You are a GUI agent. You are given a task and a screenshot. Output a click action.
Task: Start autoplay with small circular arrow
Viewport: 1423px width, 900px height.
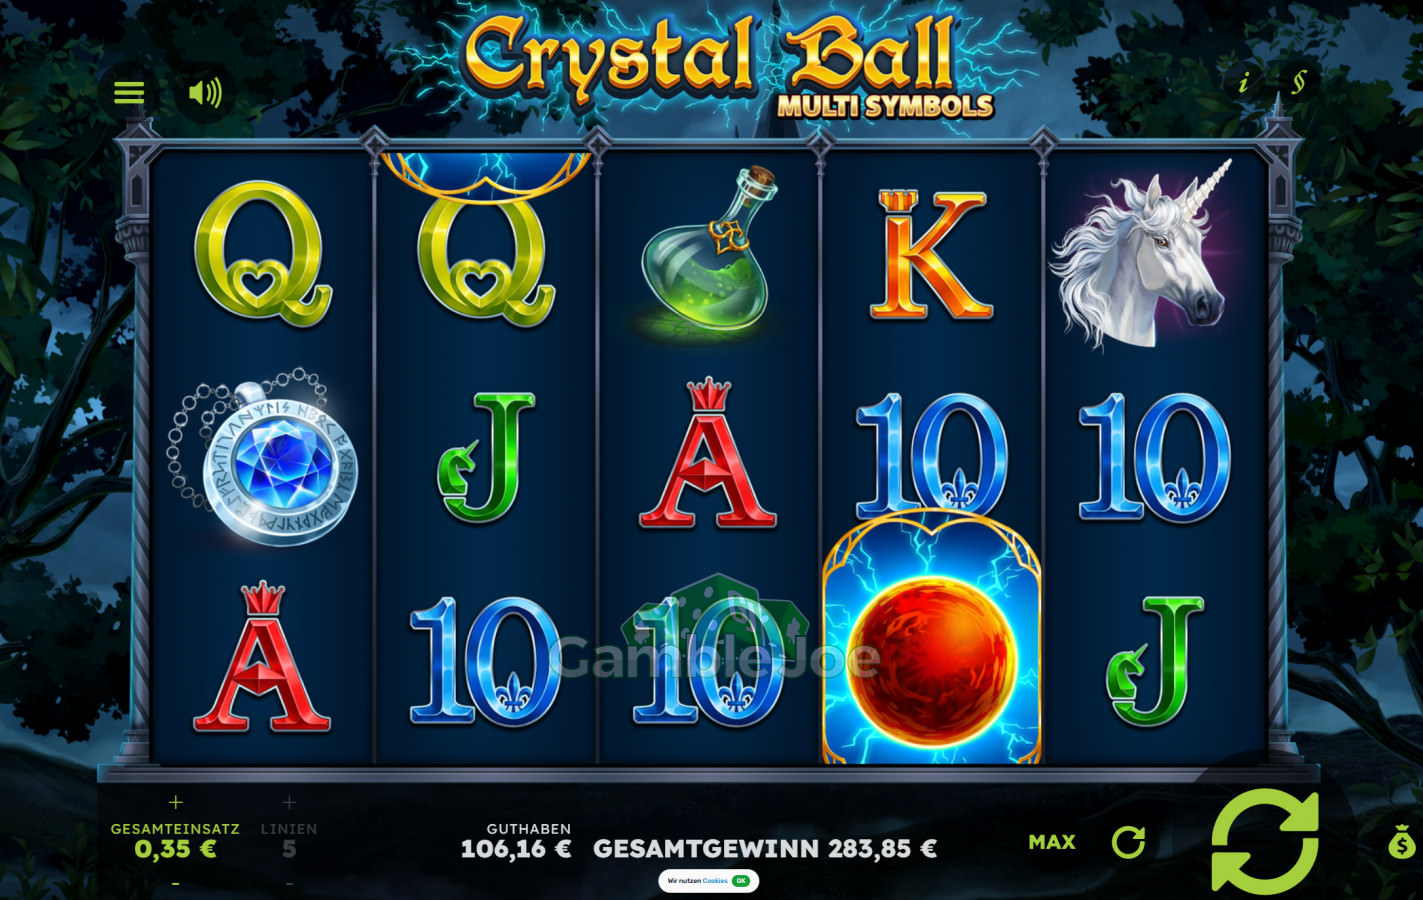tap(1128, 842)
